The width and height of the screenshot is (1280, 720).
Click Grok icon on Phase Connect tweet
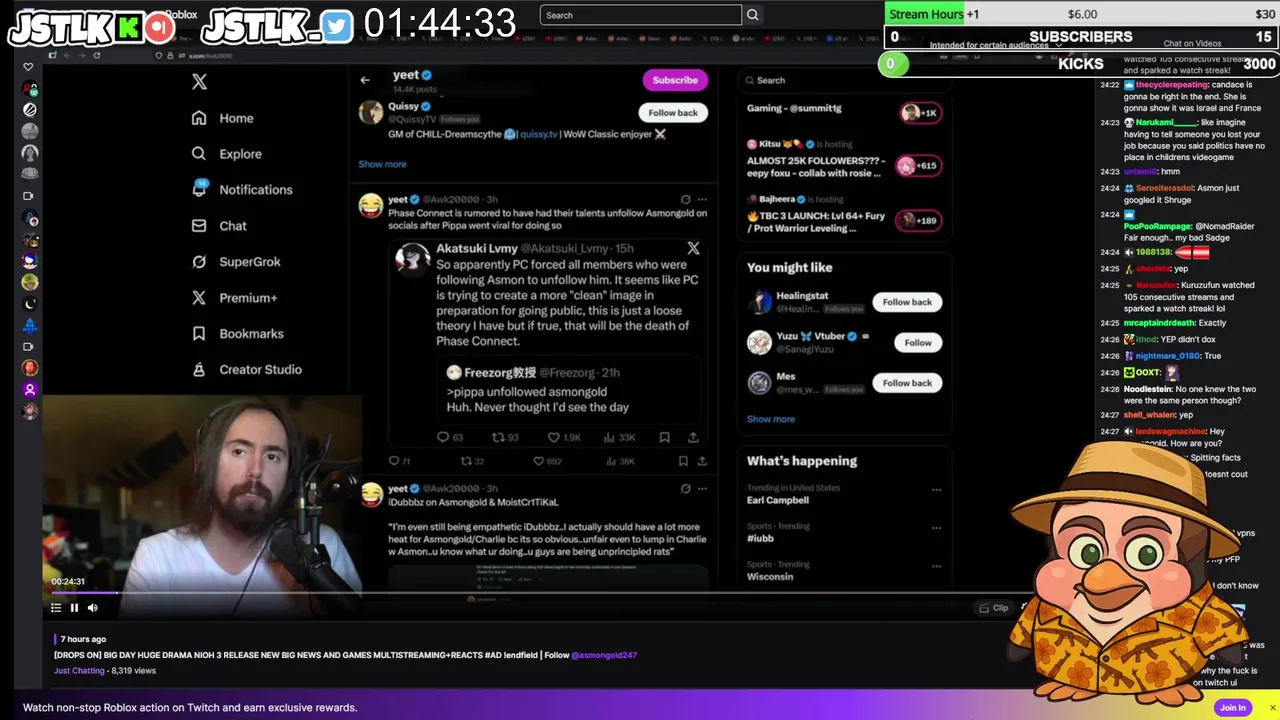(x=685, y=199)
